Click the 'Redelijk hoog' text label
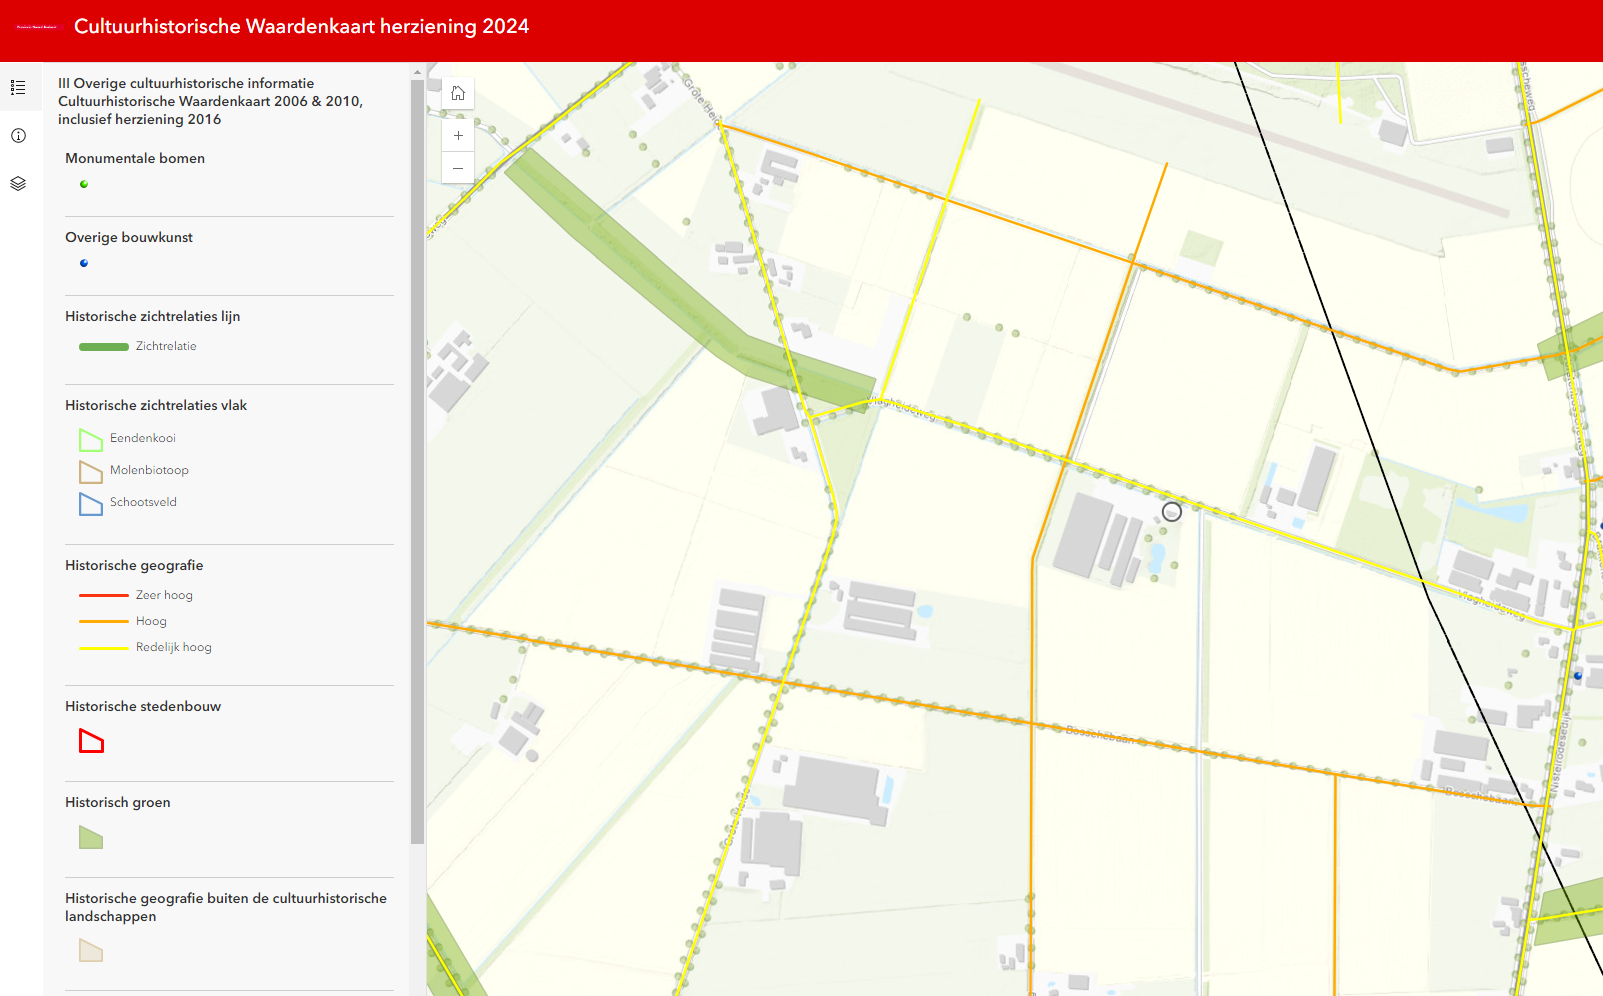Screen dimensions: 1603x996 [x=174, y=647]
